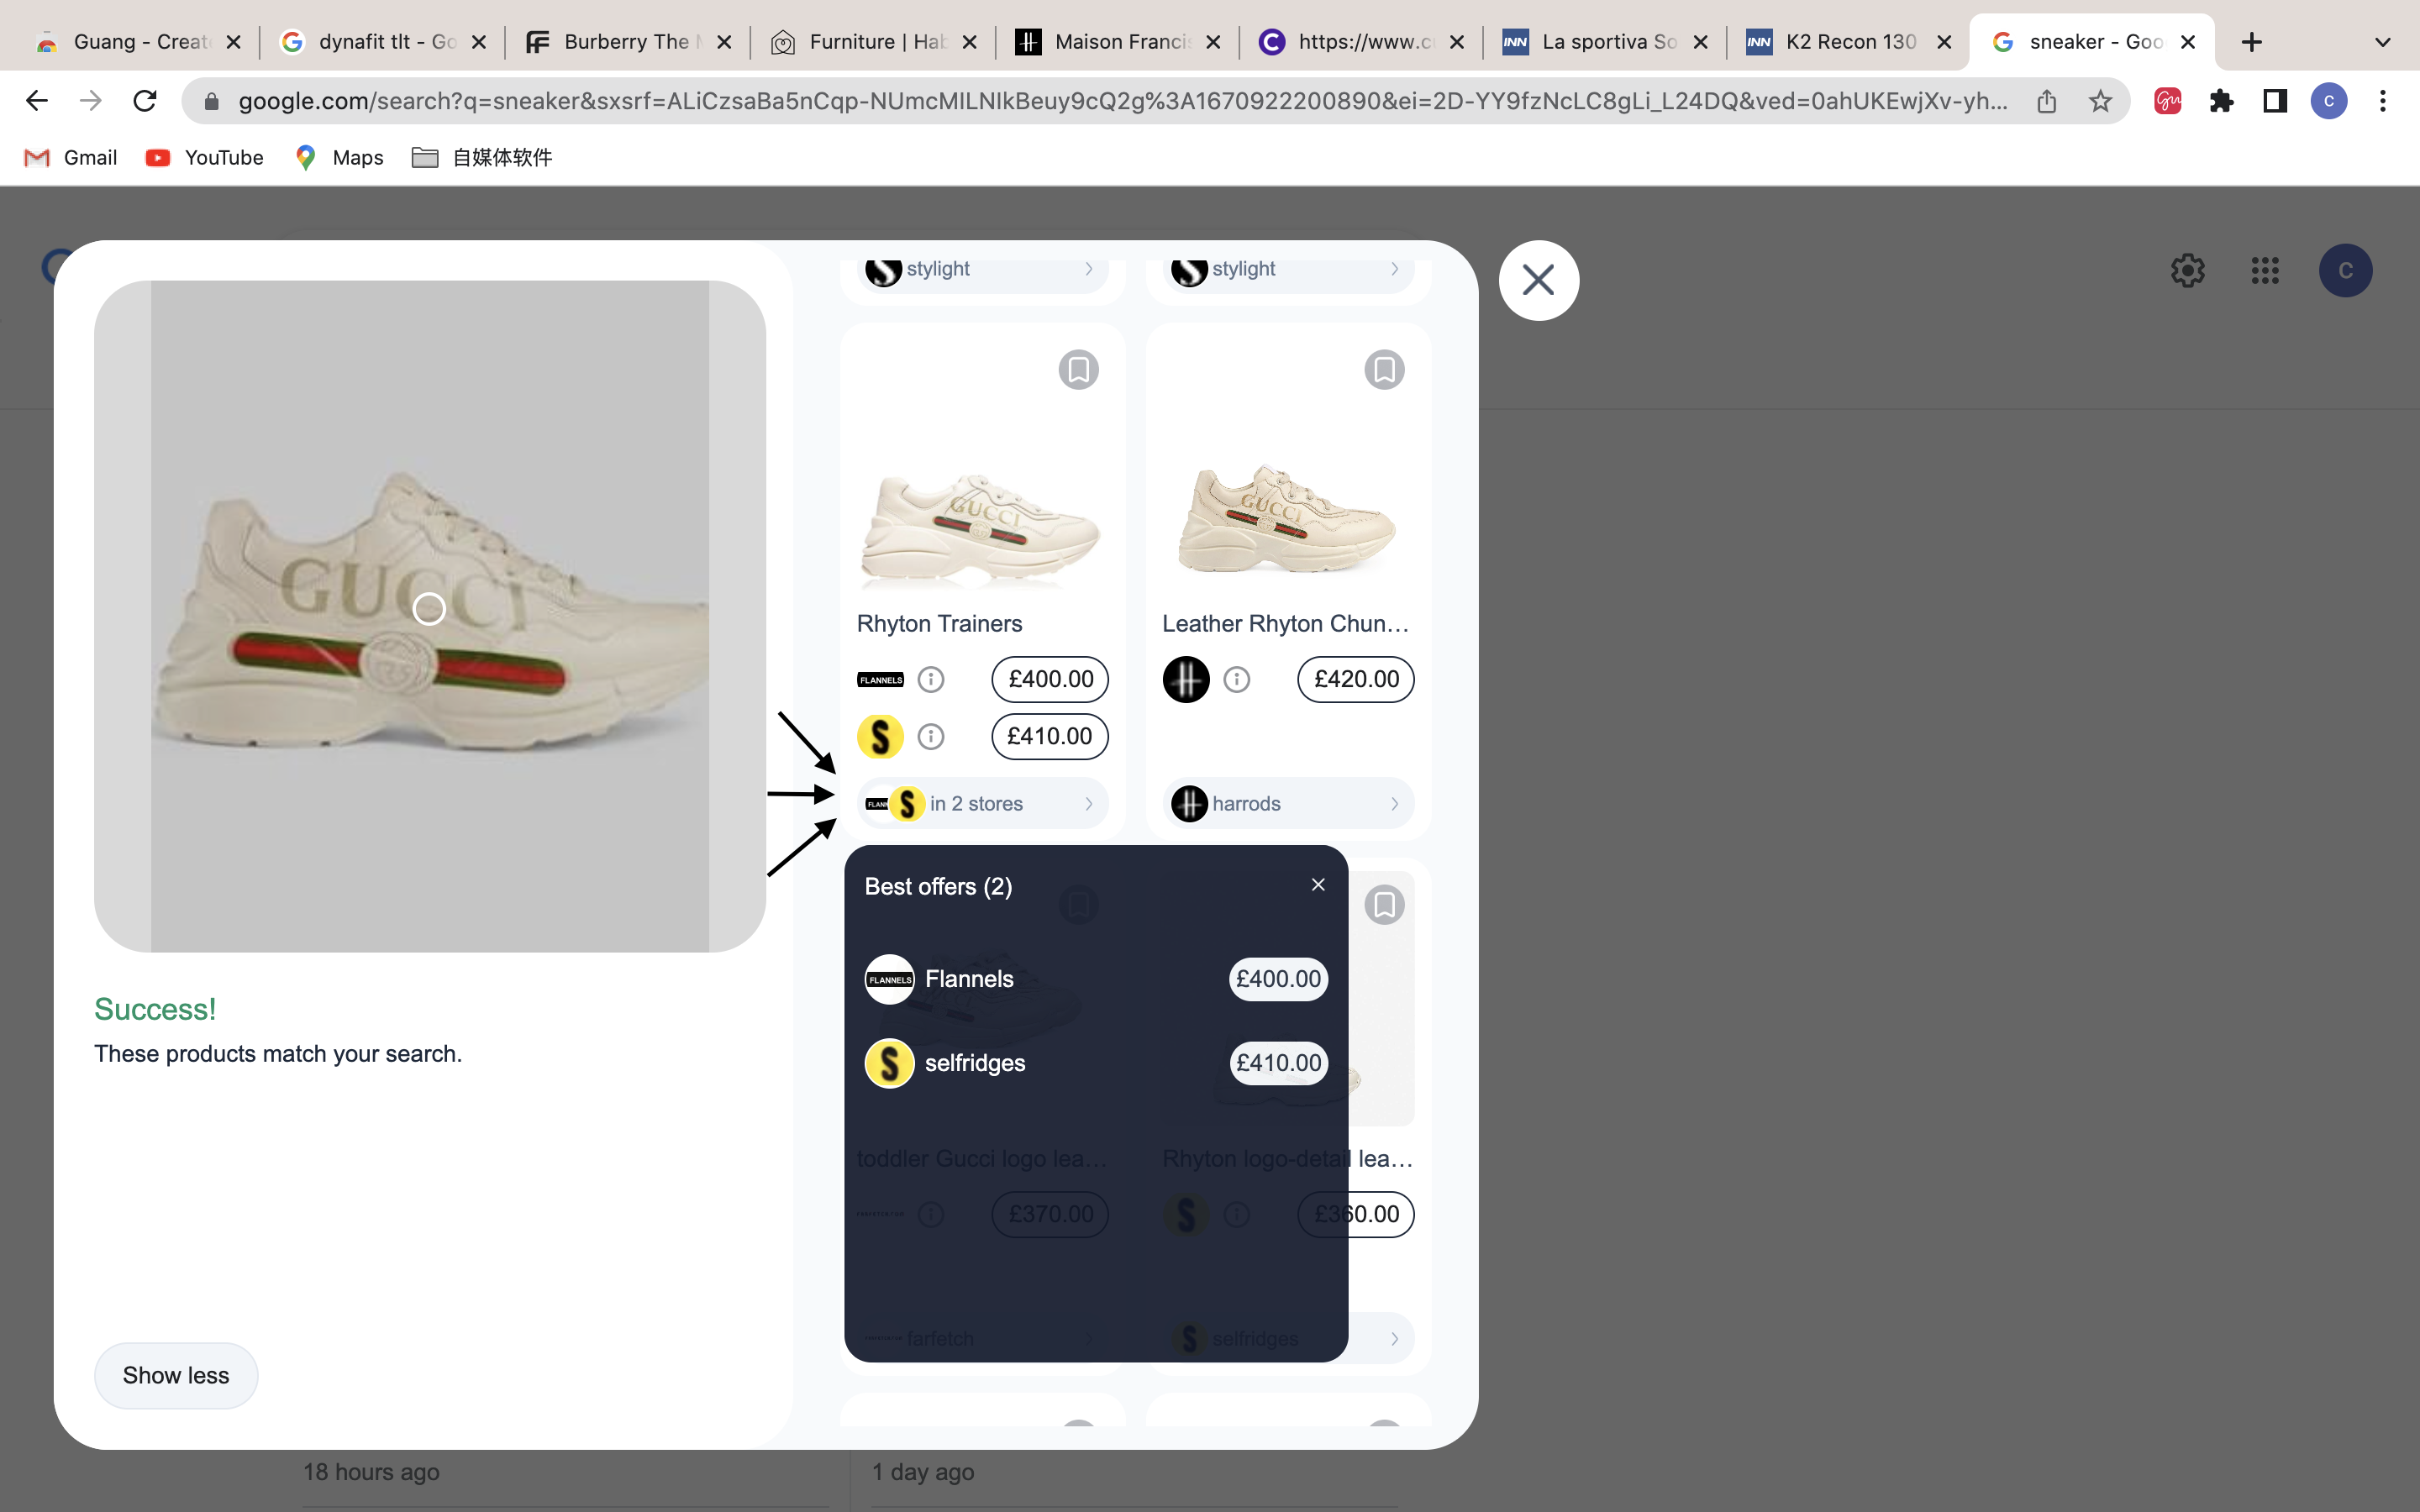This screenshot has width=2420, height=1512.
Task: Select the £400.00 price on Rhyton Trainers card
Action: point(1050,680)
